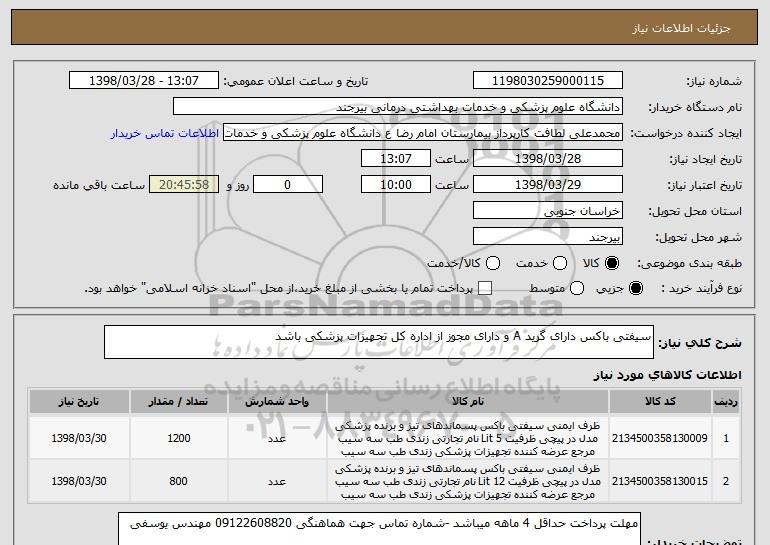Click the request creator name field
Image resolution: width=770 pixels, height=545 pixels.
(423, 133)
